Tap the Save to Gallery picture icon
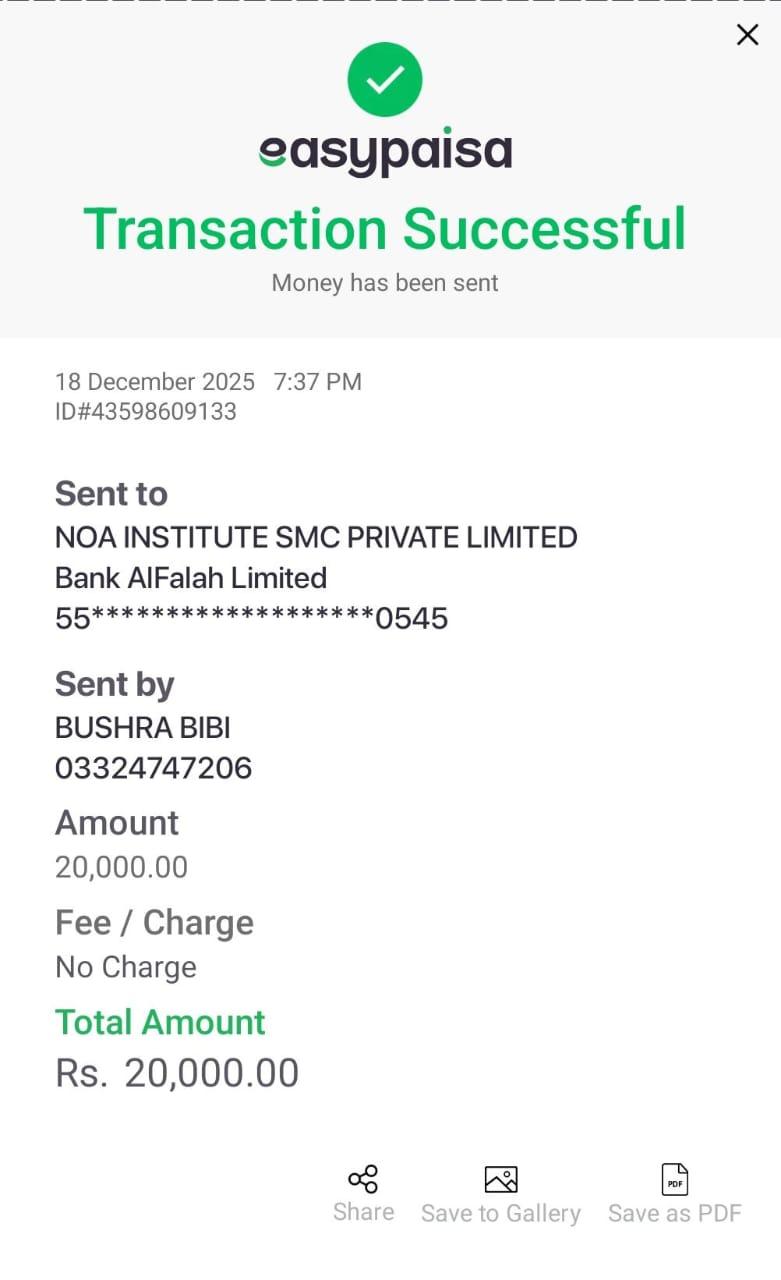 (x=500, y=1179)
